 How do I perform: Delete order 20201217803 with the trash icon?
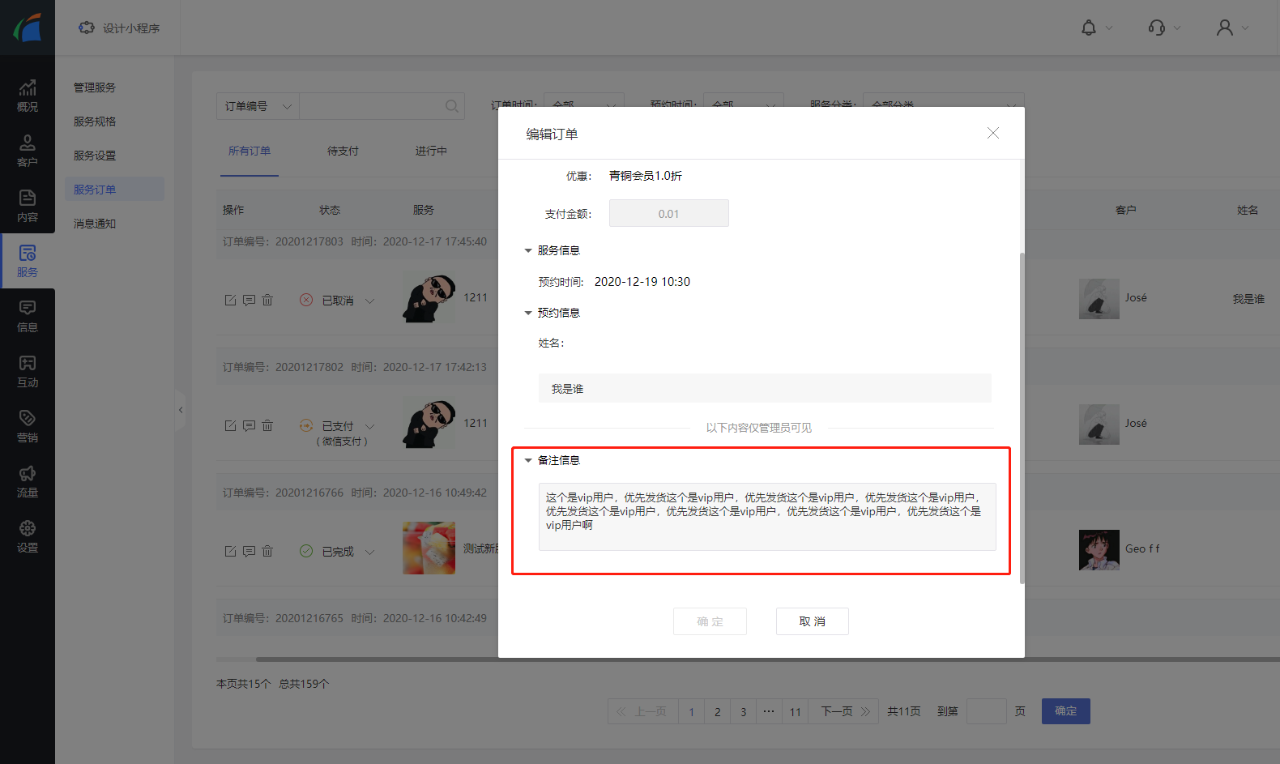tap(267, 300)
